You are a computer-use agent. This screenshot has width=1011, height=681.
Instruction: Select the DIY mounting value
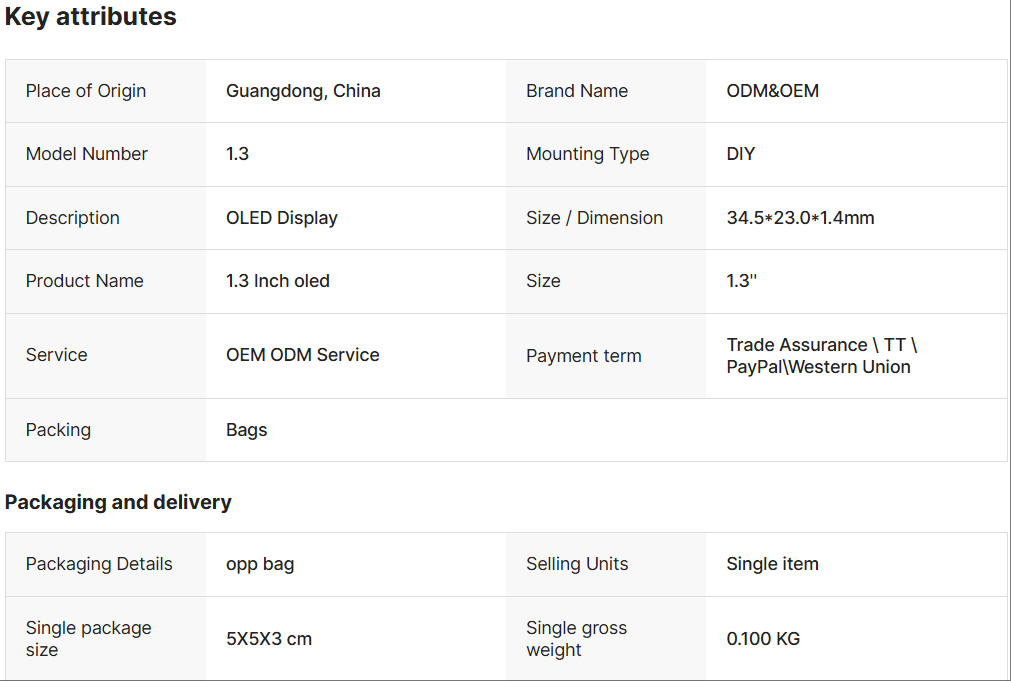click(x=741, y=154)
